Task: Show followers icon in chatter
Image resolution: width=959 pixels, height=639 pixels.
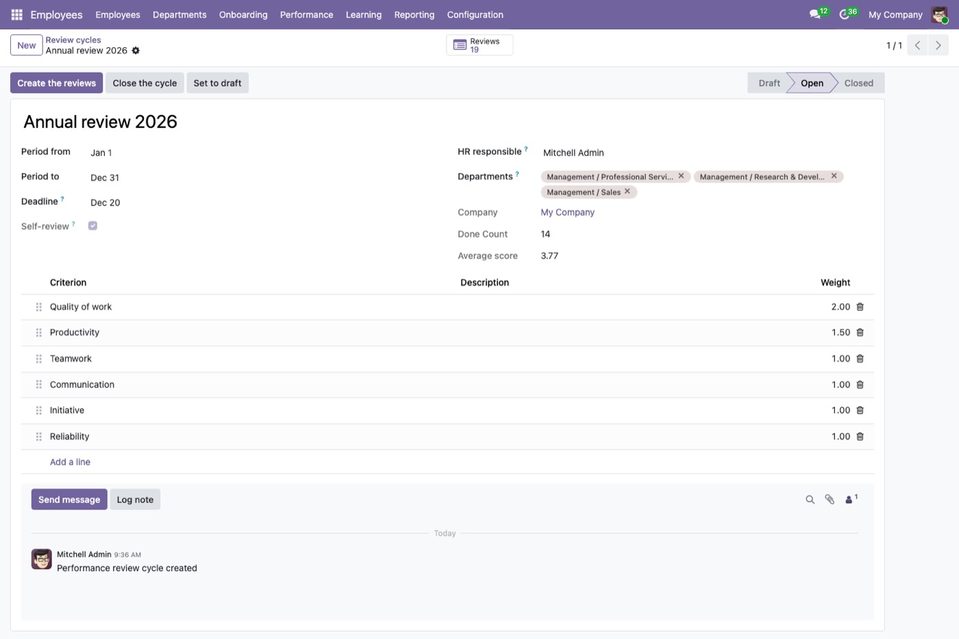Action: point(851,499)
